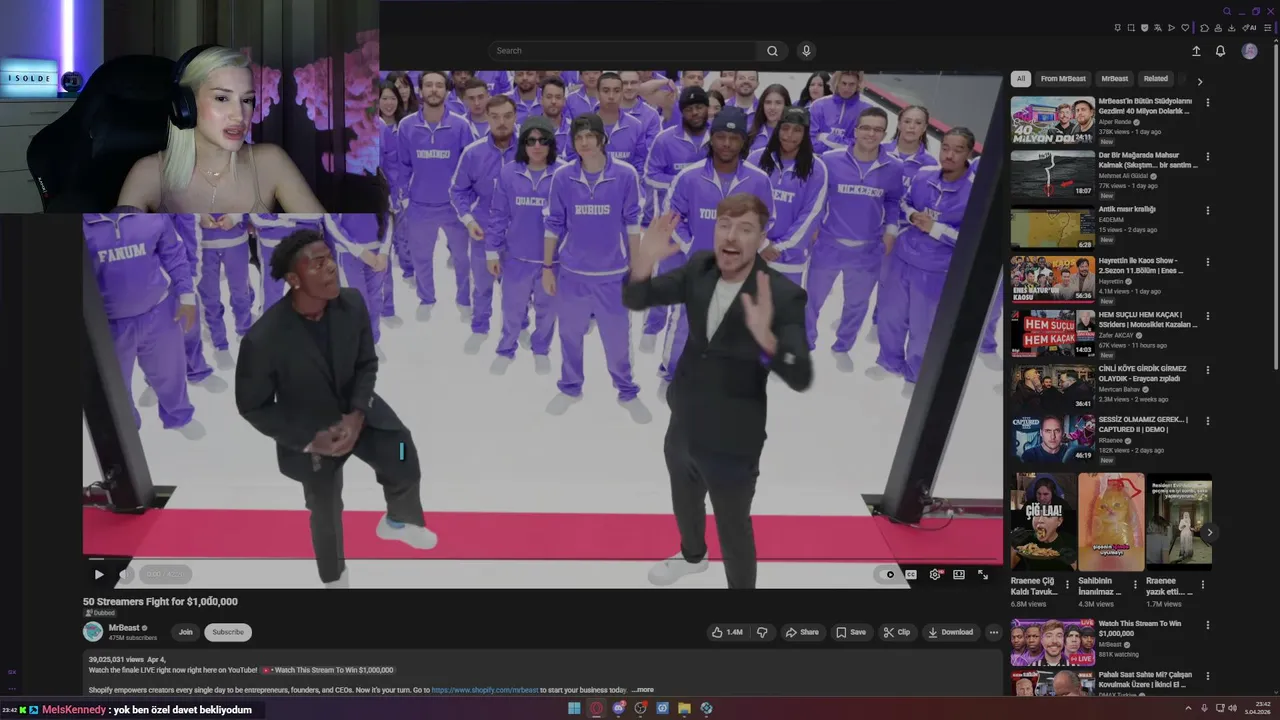The height and width of the screenshot is (720, 1280).
Task: Bookmark the page with the heart icon
Action: 1185,28
